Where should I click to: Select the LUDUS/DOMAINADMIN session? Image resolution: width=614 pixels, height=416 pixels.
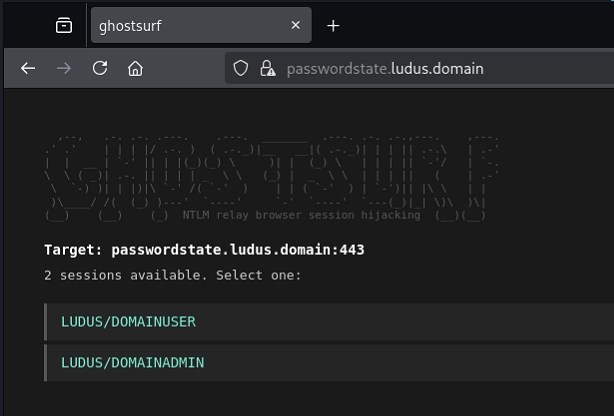pos(132,362)
